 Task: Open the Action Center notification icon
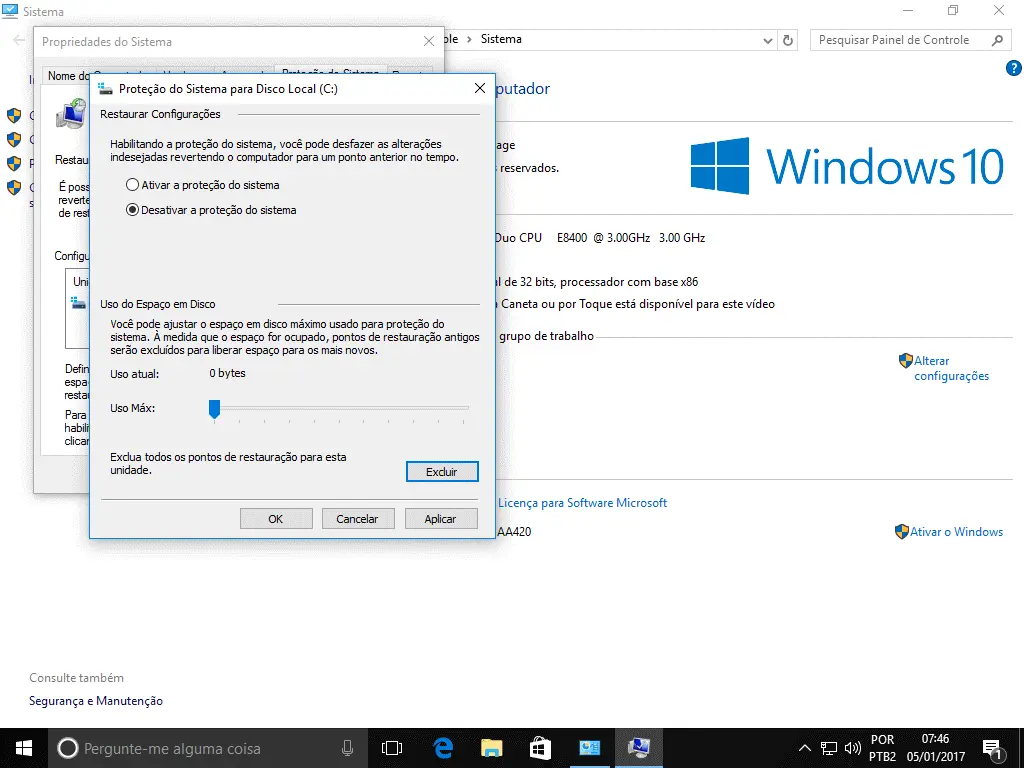coord(992,748)
